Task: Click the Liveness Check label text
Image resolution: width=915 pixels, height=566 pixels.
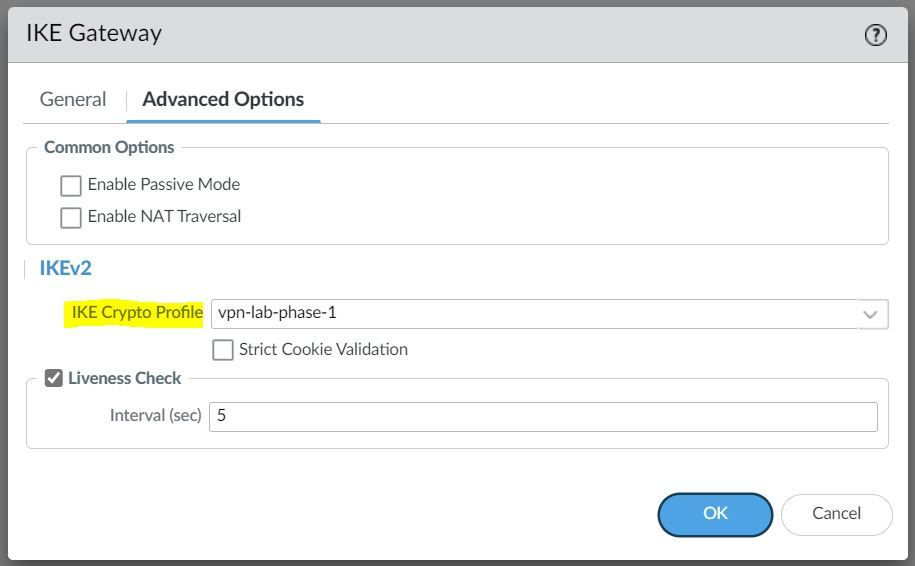Action: pyautogui.click(x=124, y=378)
